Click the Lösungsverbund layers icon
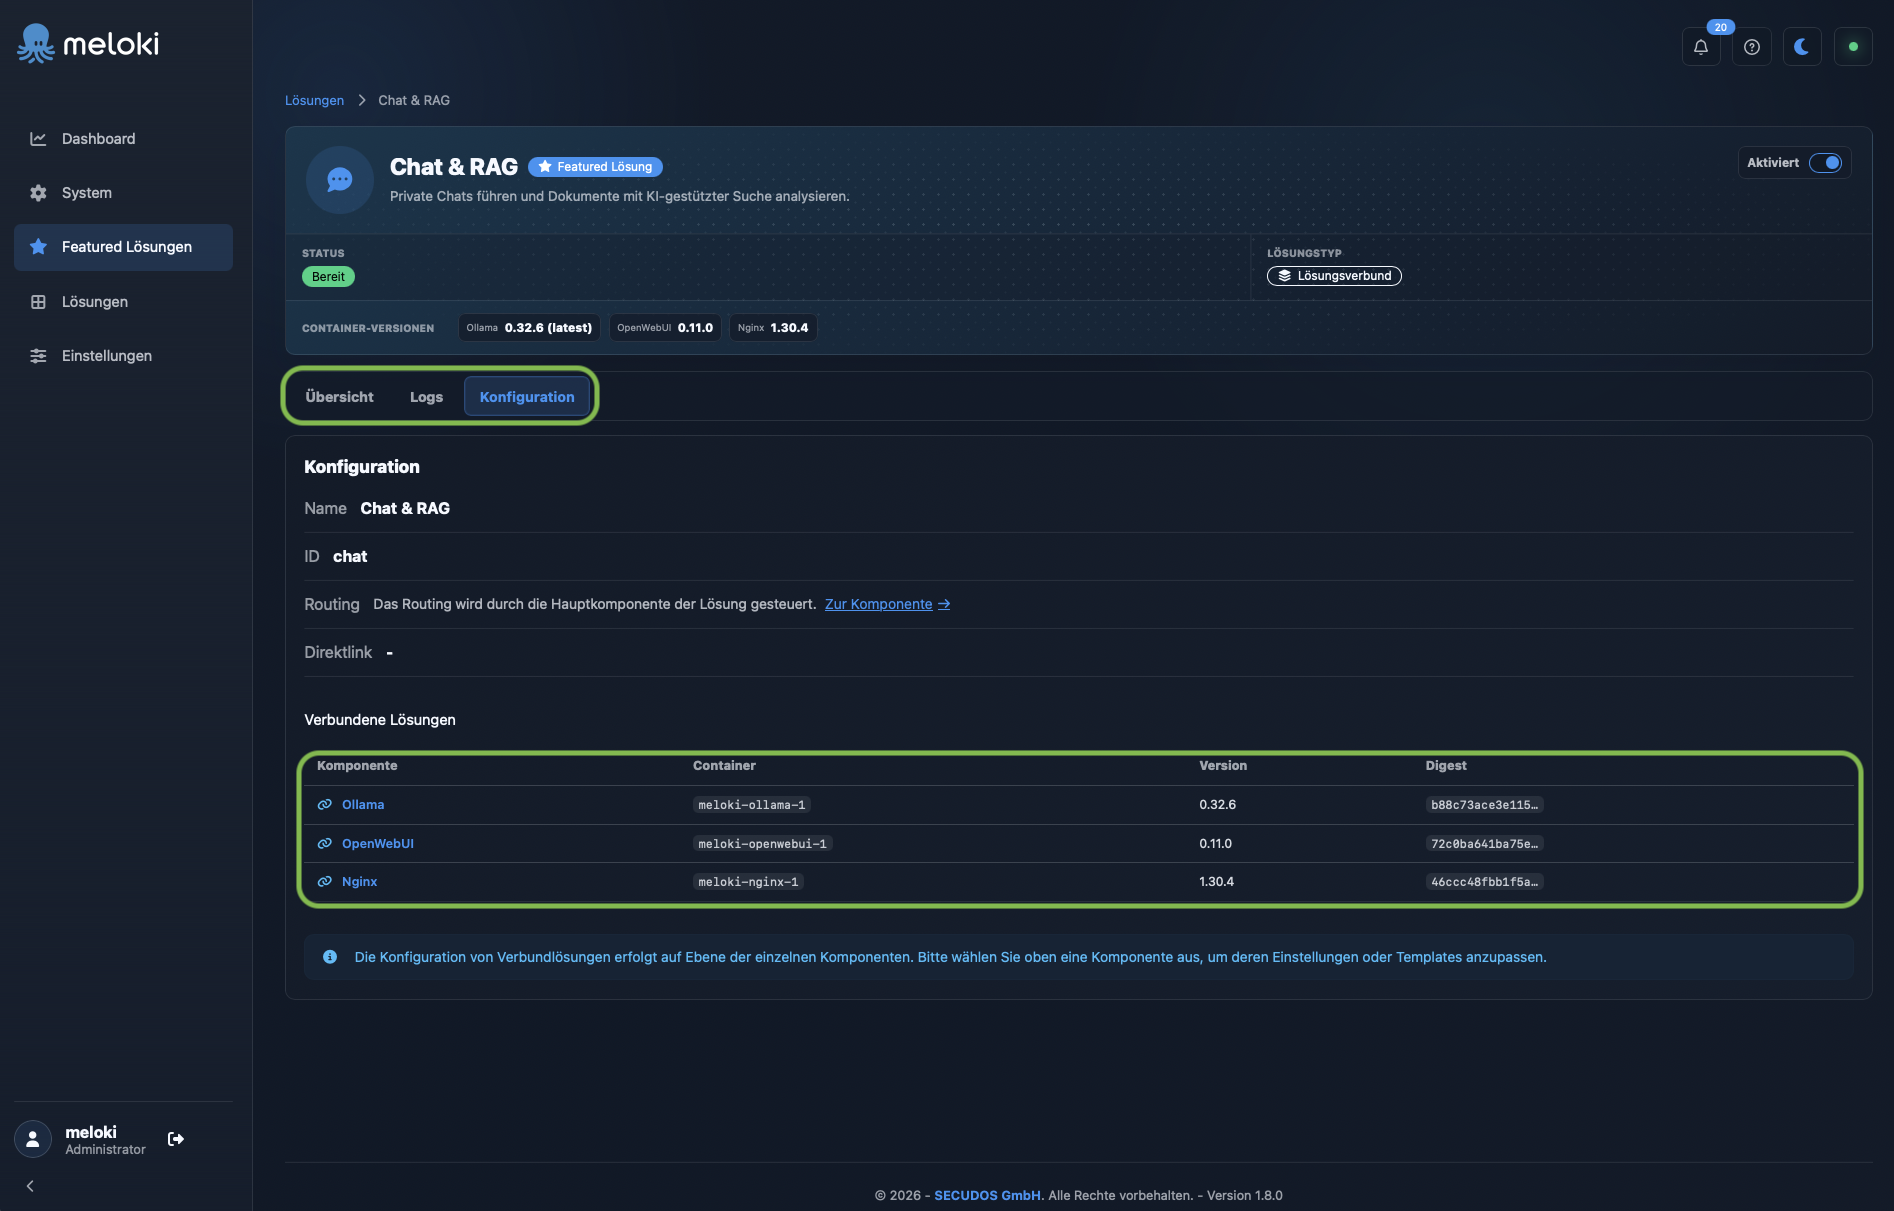 1285,276
